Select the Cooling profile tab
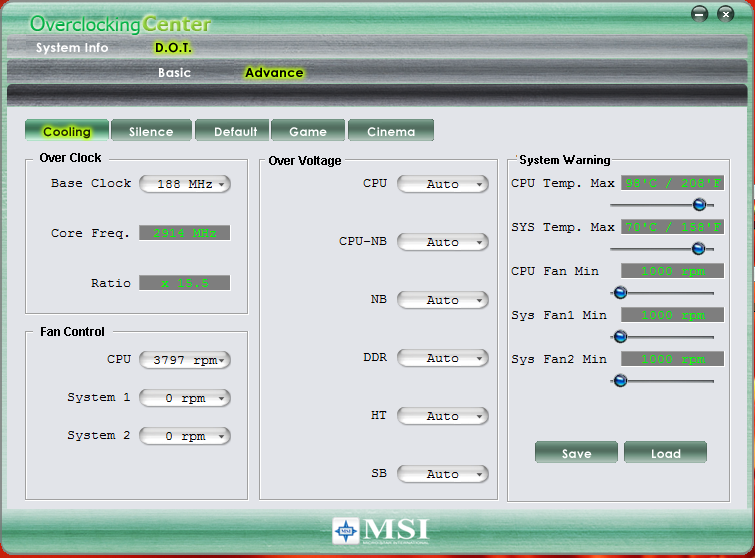Image resolution: width=755 pixels, height=558 pixels. click(67, 131)
